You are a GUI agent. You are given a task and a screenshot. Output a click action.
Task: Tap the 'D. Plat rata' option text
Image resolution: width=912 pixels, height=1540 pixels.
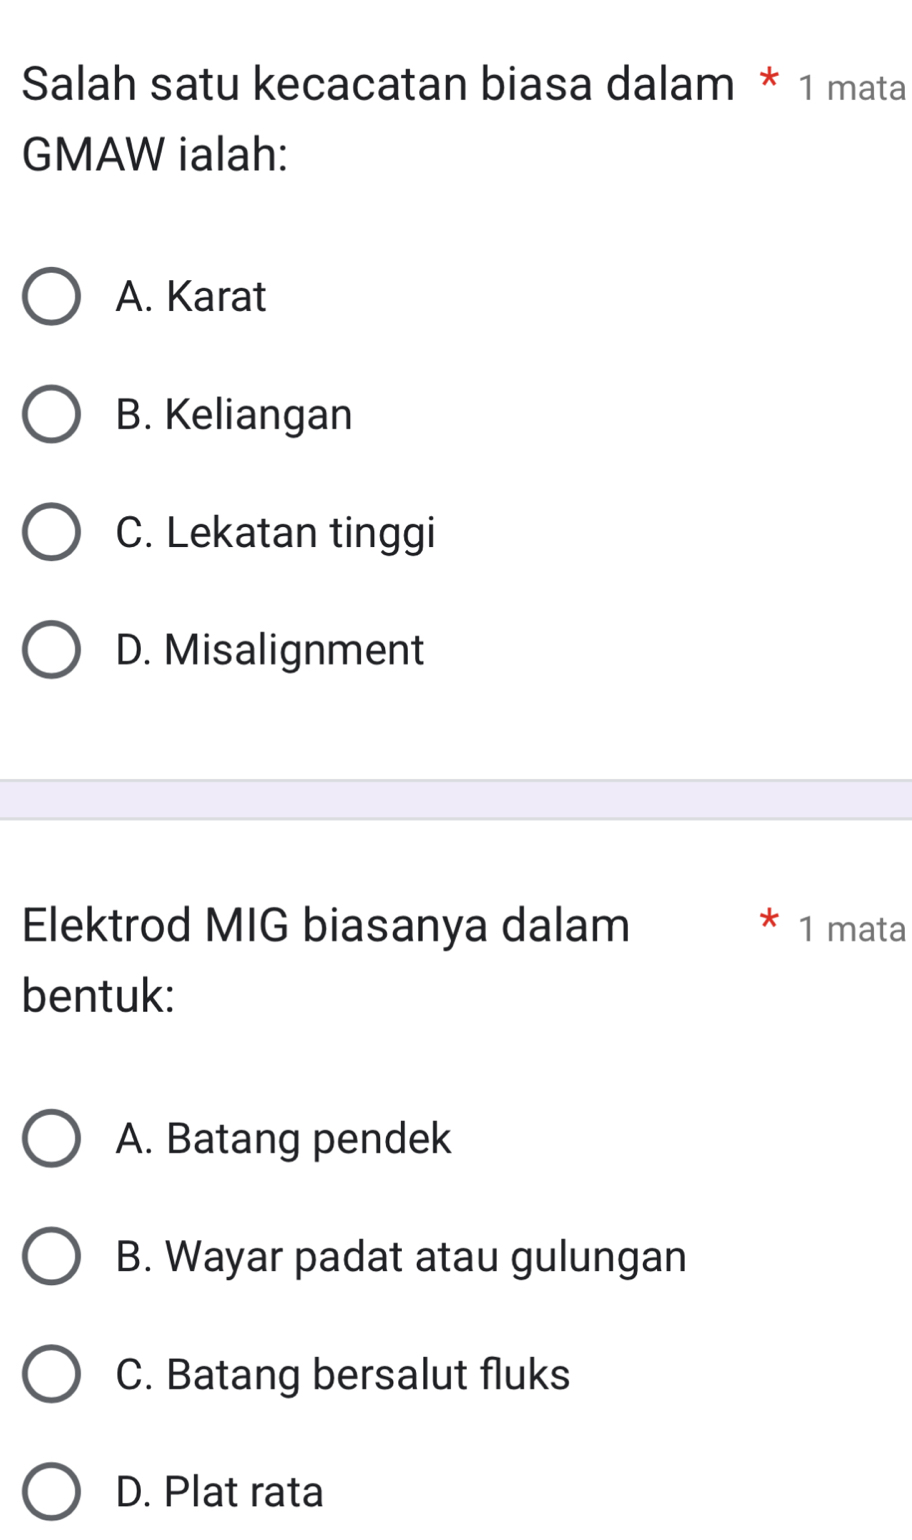tap(220, 1492)
